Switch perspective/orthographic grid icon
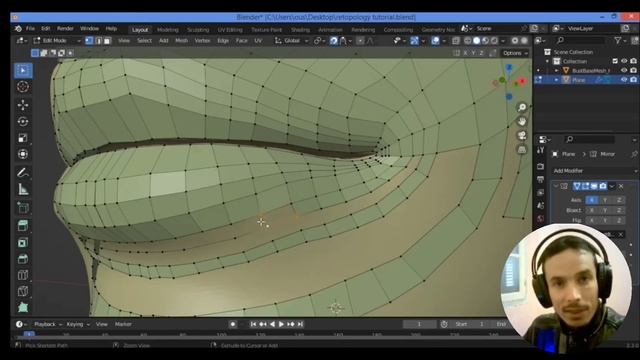 tap(522, 150)
